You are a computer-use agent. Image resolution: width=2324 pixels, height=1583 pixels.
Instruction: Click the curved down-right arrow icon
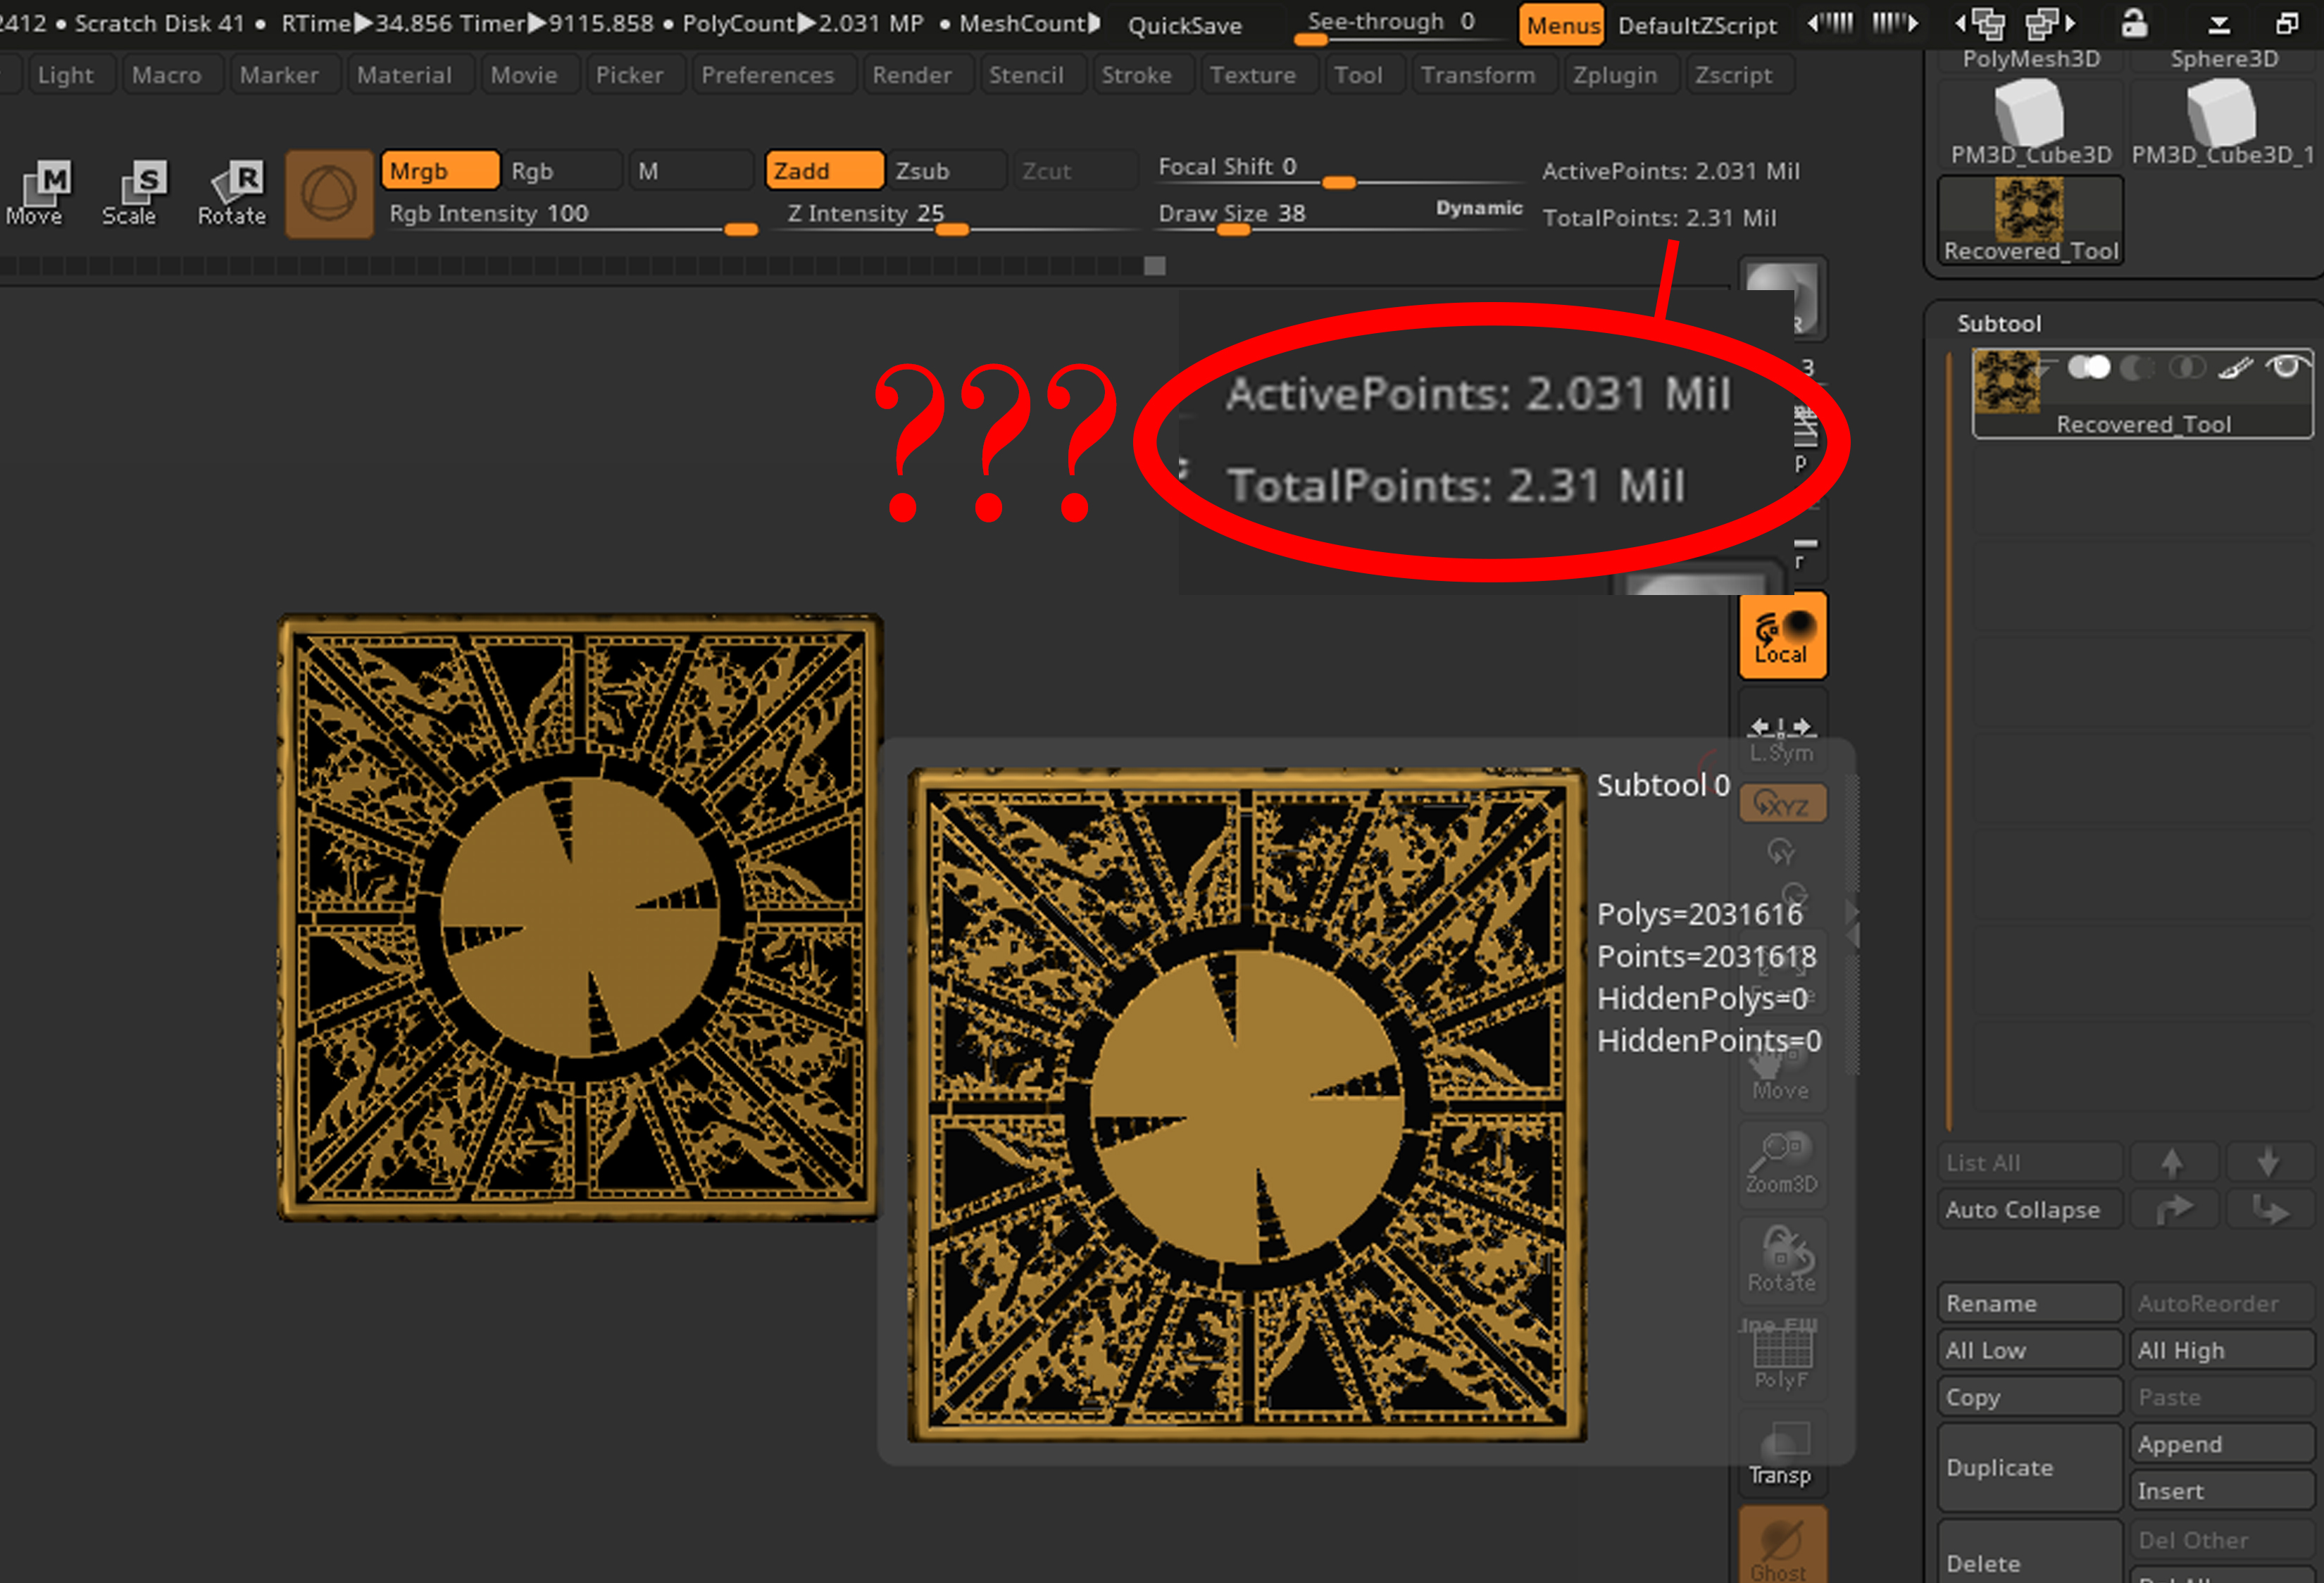pos(2269,1210)
